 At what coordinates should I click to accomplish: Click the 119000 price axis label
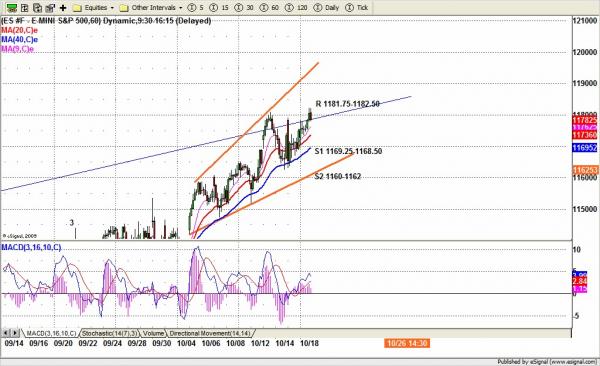click(585, 83)
